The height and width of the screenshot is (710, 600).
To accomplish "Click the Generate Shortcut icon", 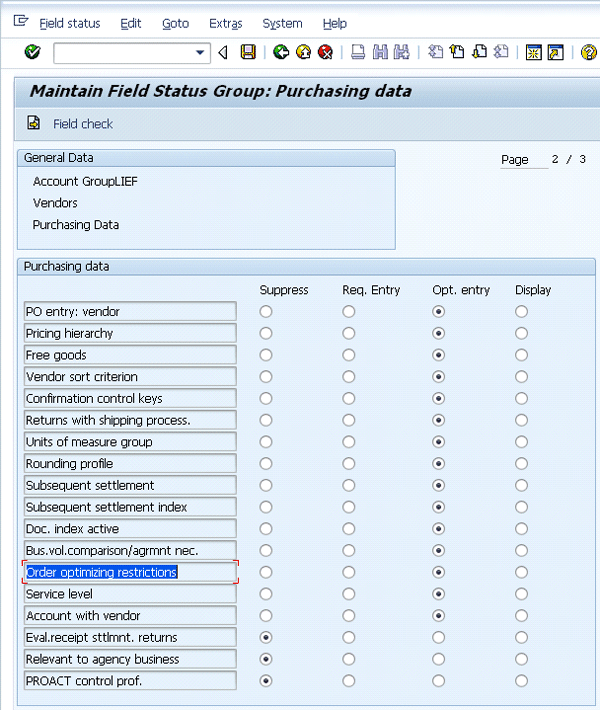I will click(556, 53).
